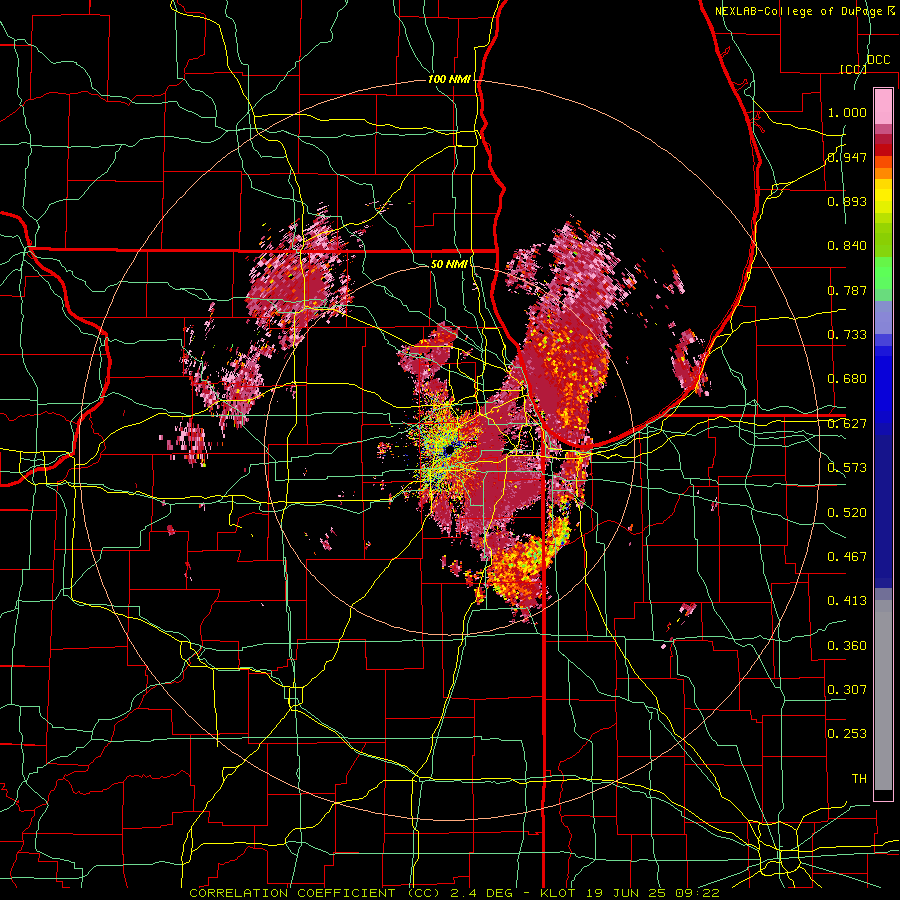The width and height of the screenshot is (900, 900).
Task: Click the 0.947 legend value
Action: (847, 157)
